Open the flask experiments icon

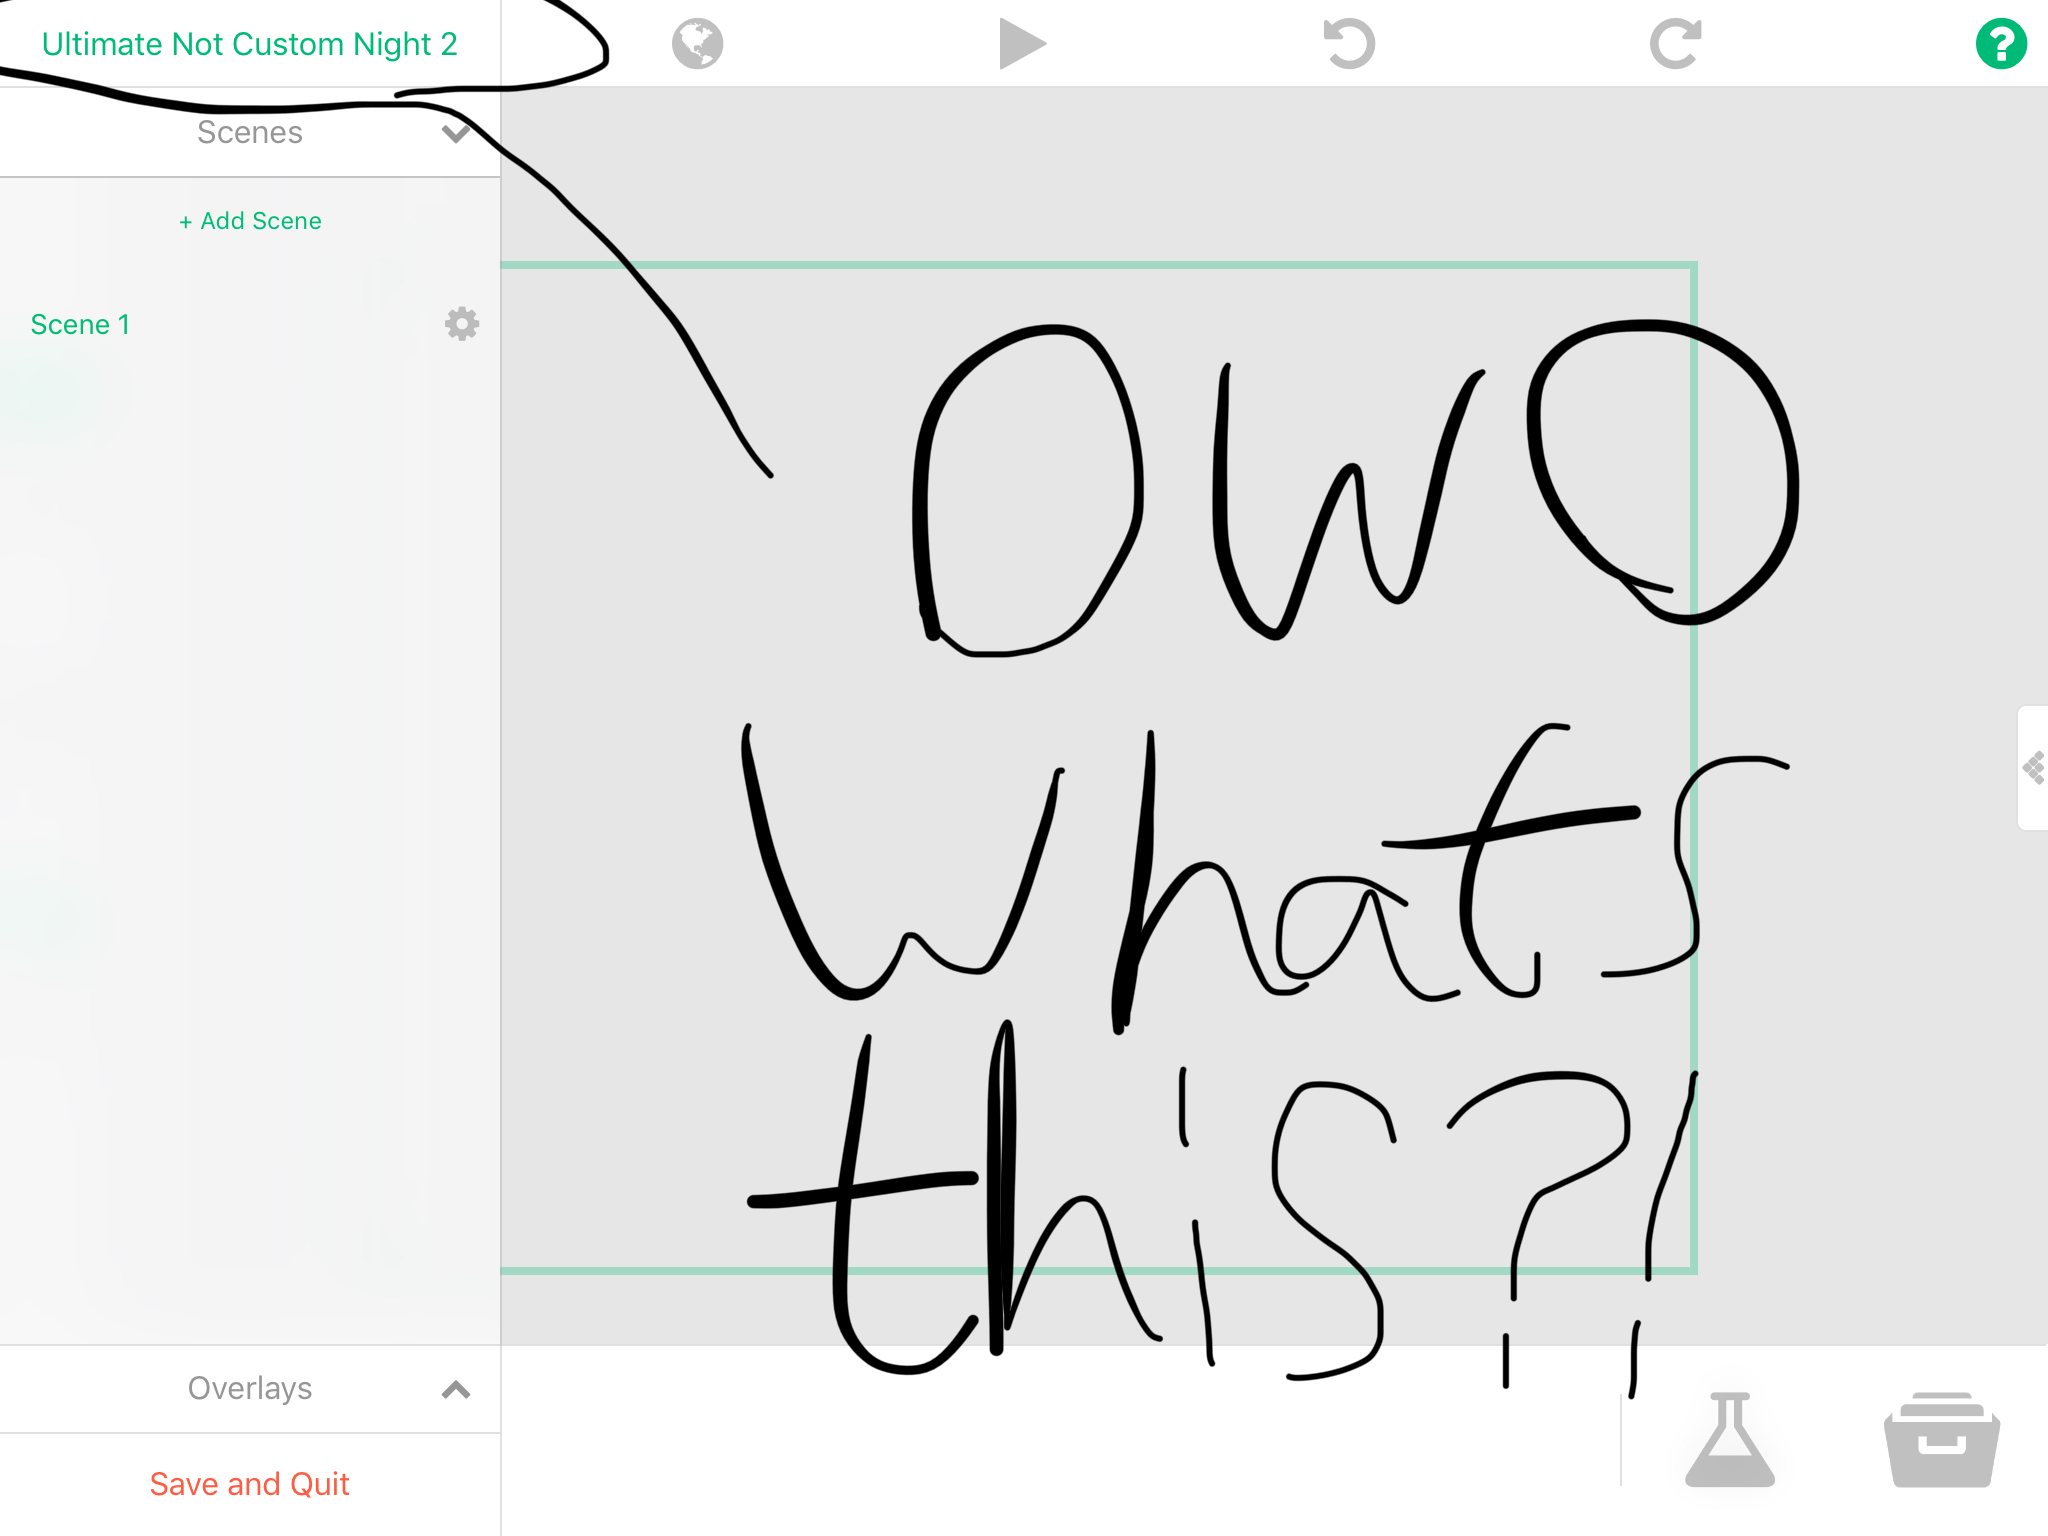point(1729,1440)
